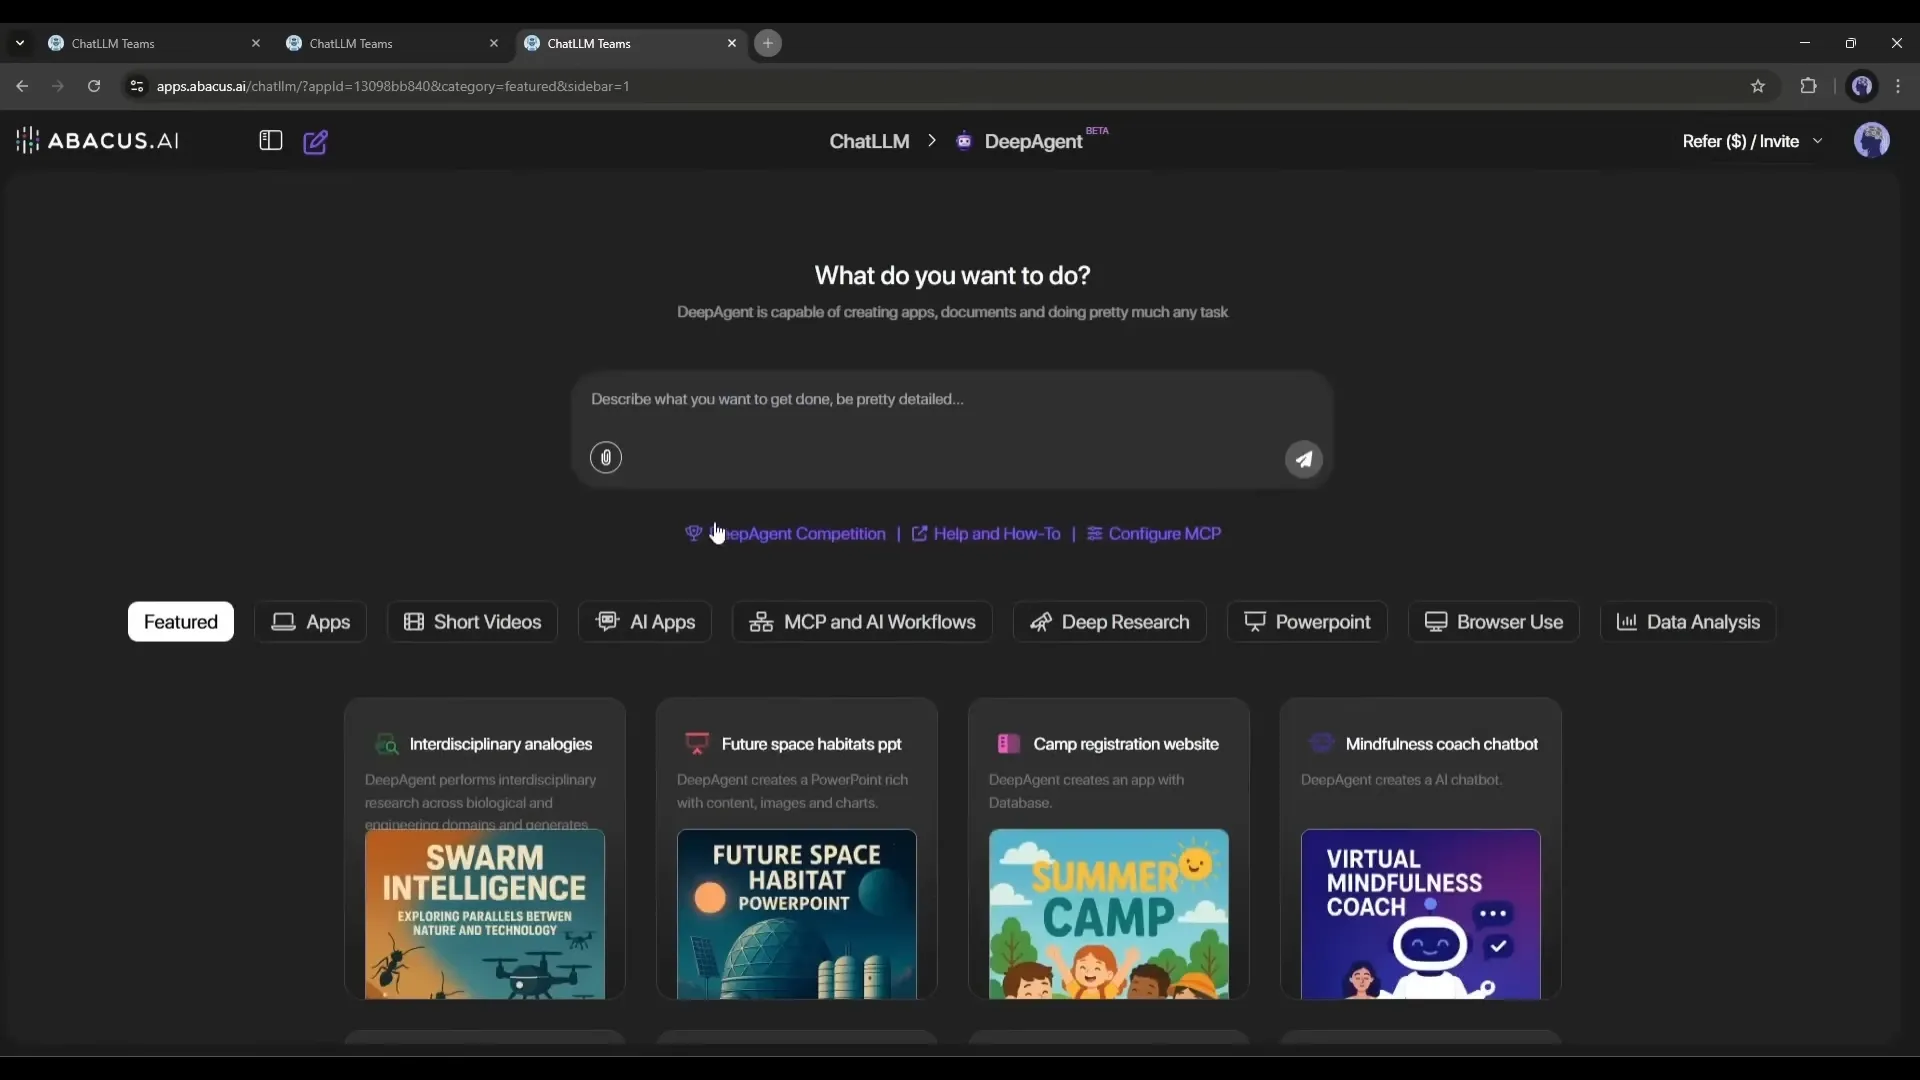Click the browser address bar URL
Image resolution: width=1920 pixels, height=1080 pixels.
tap(393, 86)
